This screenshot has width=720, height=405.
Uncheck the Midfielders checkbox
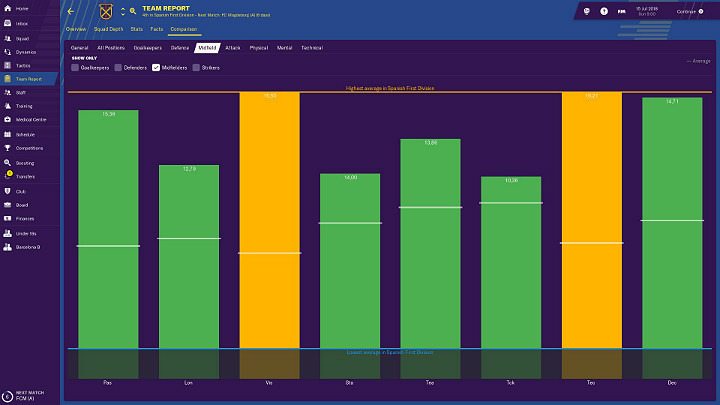[156, 68]
